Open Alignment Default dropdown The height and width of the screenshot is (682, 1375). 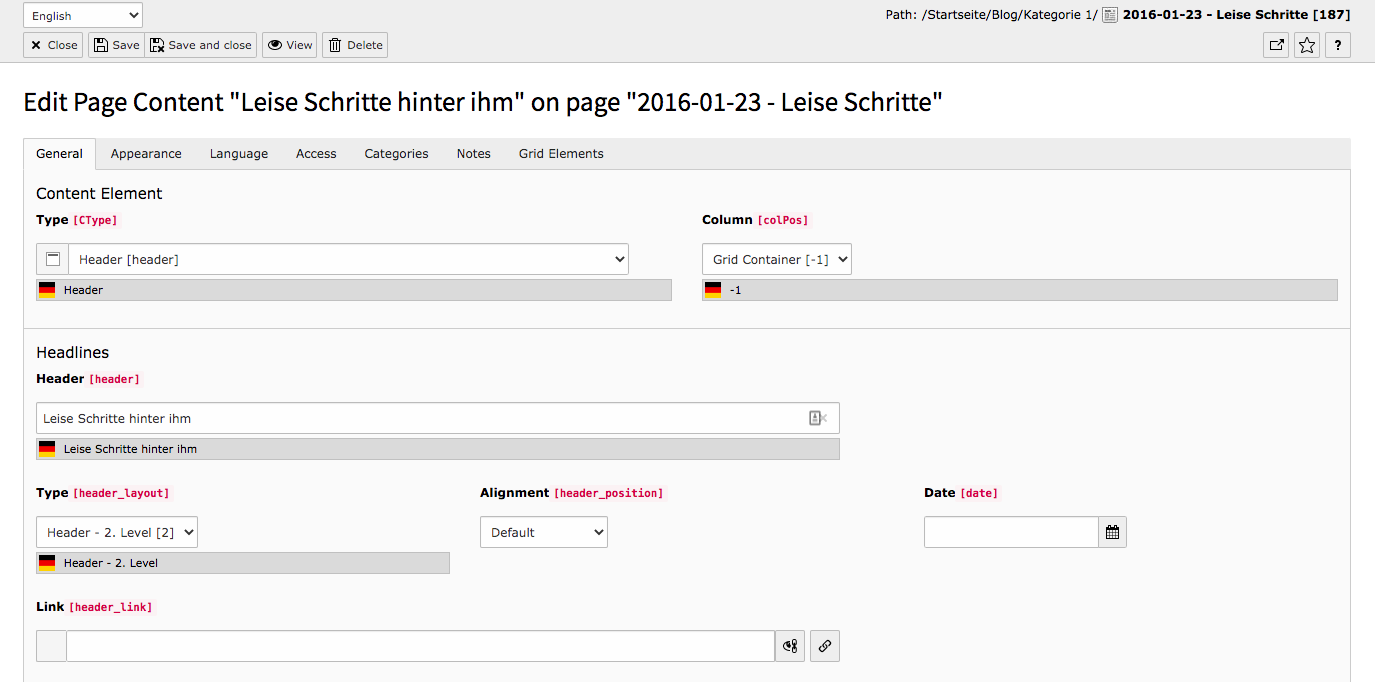click(x=544, y=532)
